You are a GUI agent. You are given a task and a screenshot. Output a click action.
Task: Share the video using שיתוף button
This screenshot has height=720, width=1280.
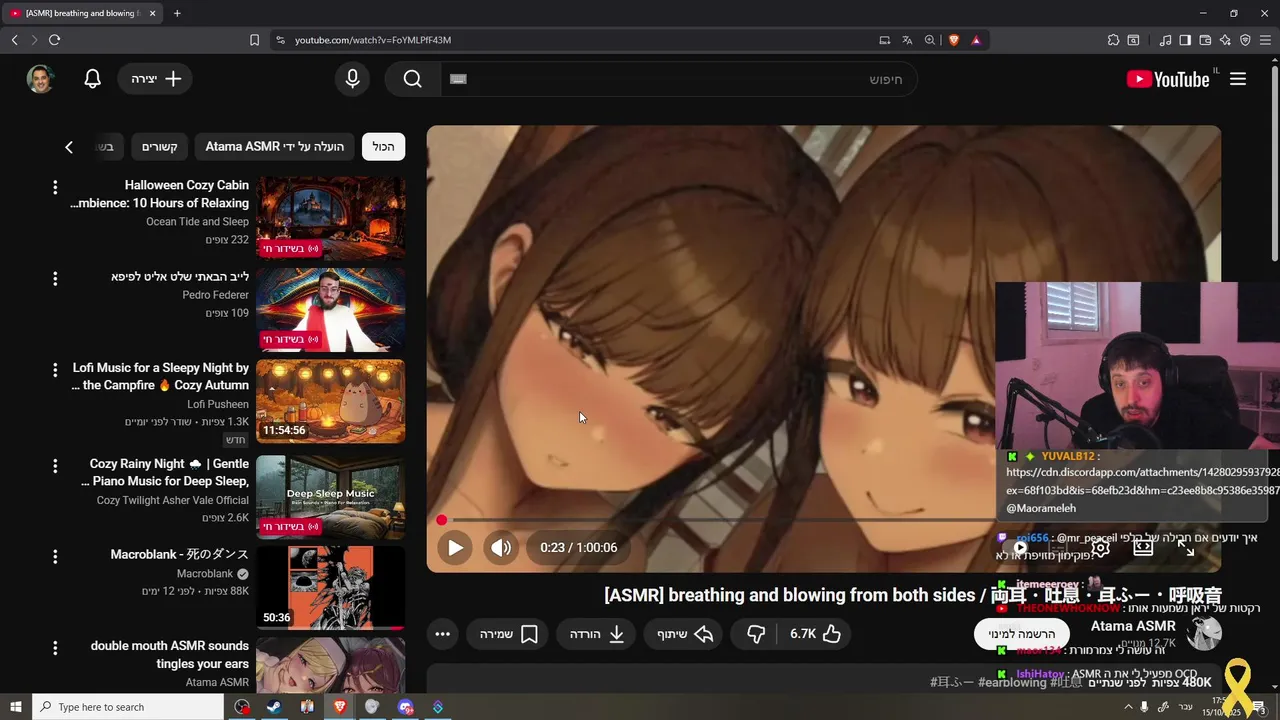(685, 634)
